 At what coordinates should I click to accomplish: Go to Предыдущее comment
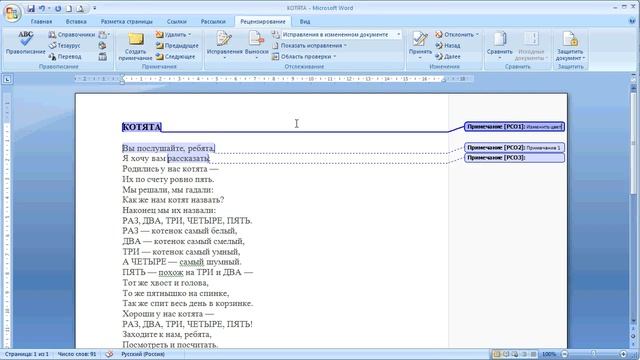(177, 46)
